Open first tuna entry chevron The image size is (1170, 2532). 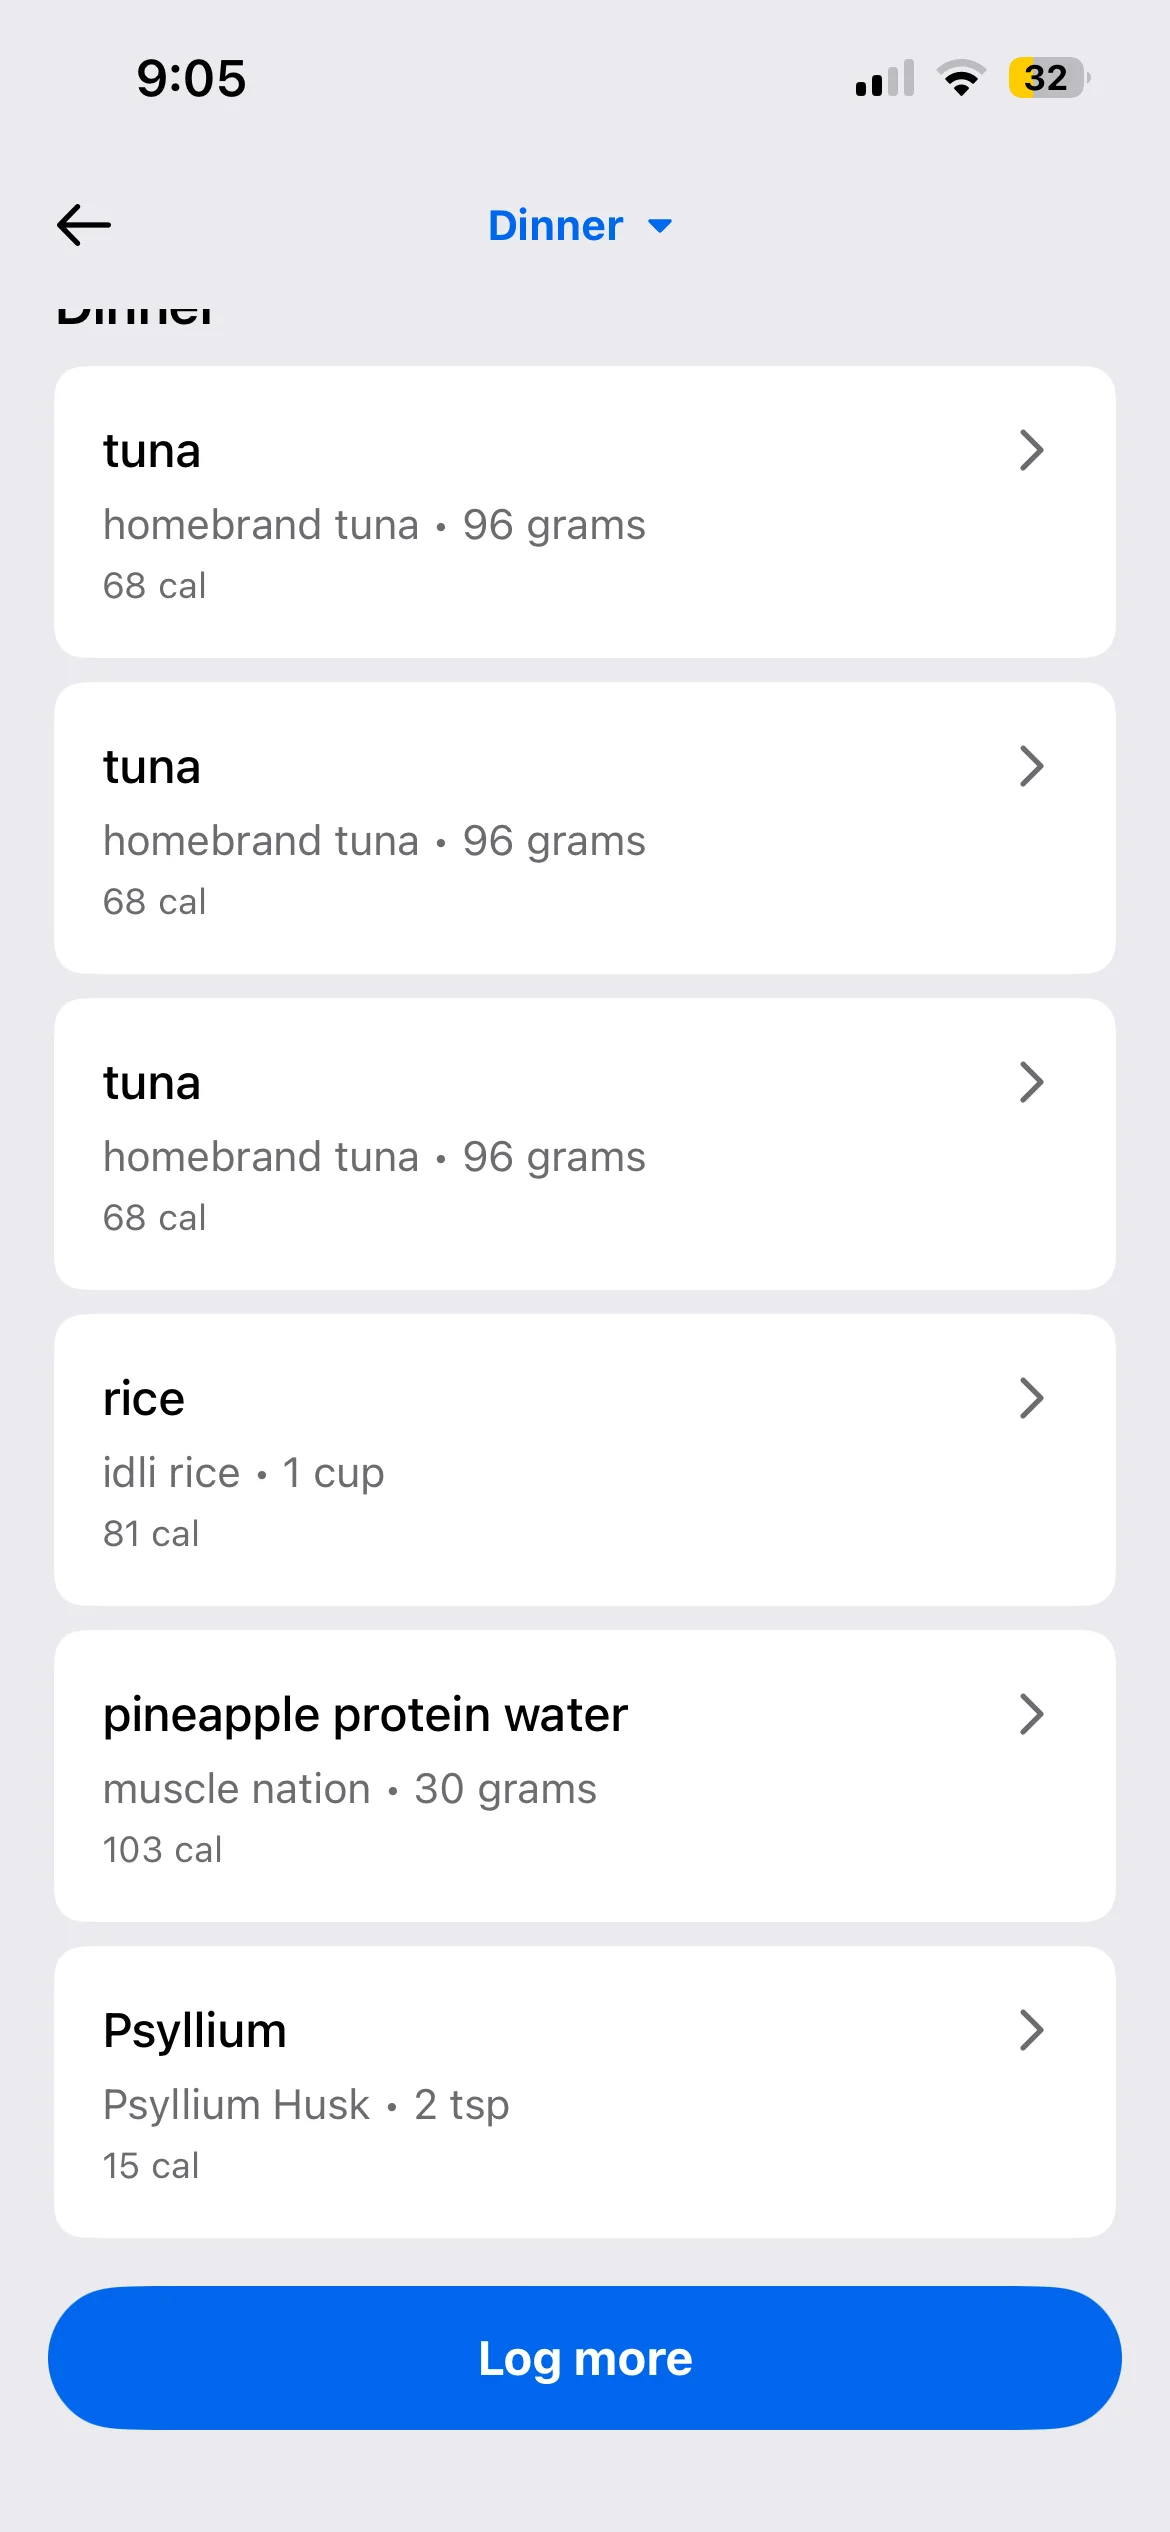[1031, 450]
